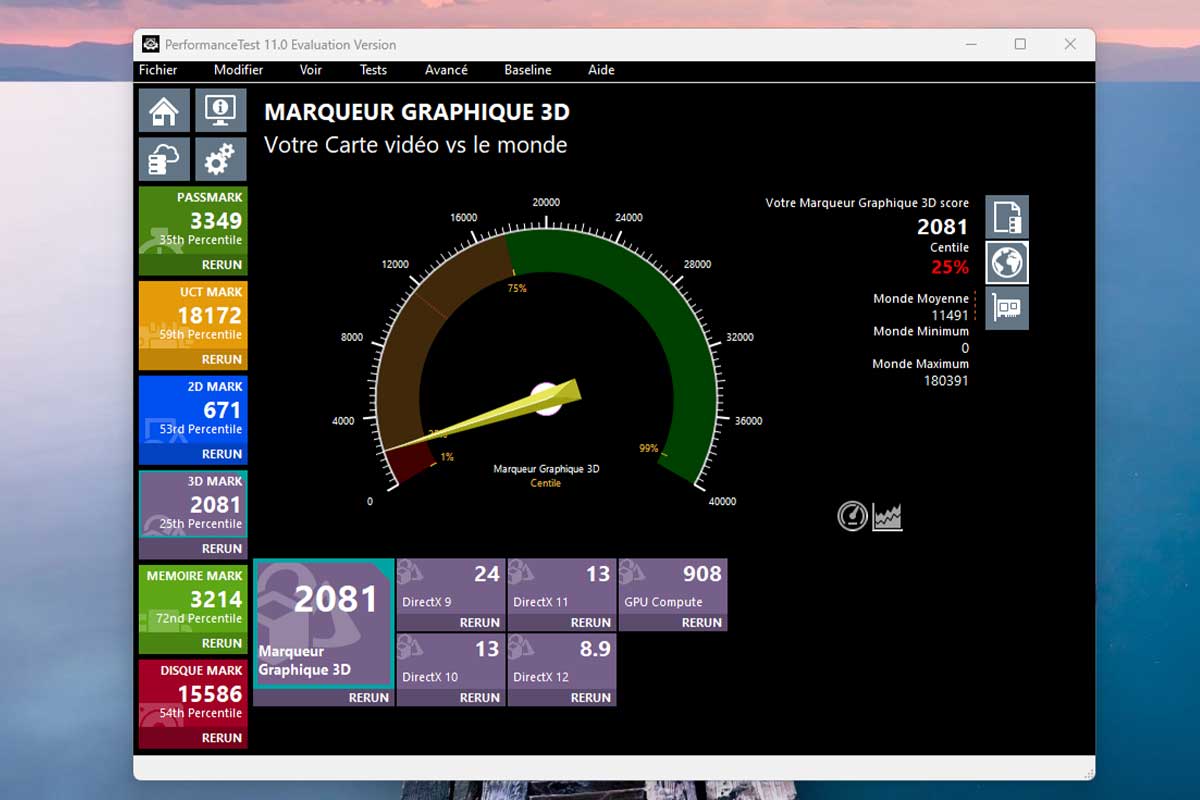
Task: Close the PerformanceTest window
Action: [1070, 44]
